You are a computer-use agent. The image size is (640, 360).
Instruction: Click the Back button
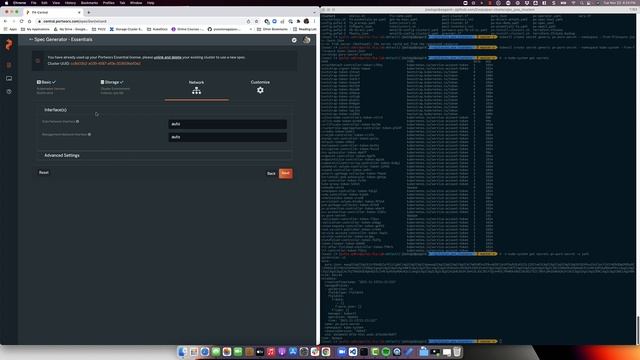coord(271,173)
